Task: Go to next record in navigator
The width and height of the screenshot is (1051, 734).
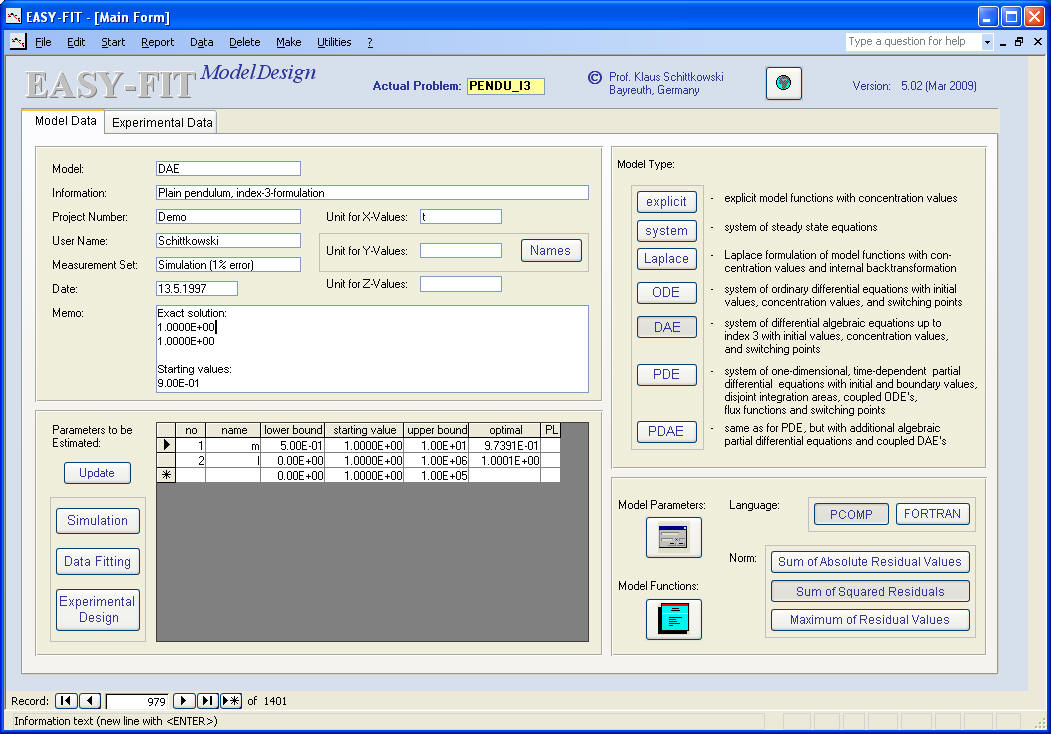Action: click(x=184, y=701)
